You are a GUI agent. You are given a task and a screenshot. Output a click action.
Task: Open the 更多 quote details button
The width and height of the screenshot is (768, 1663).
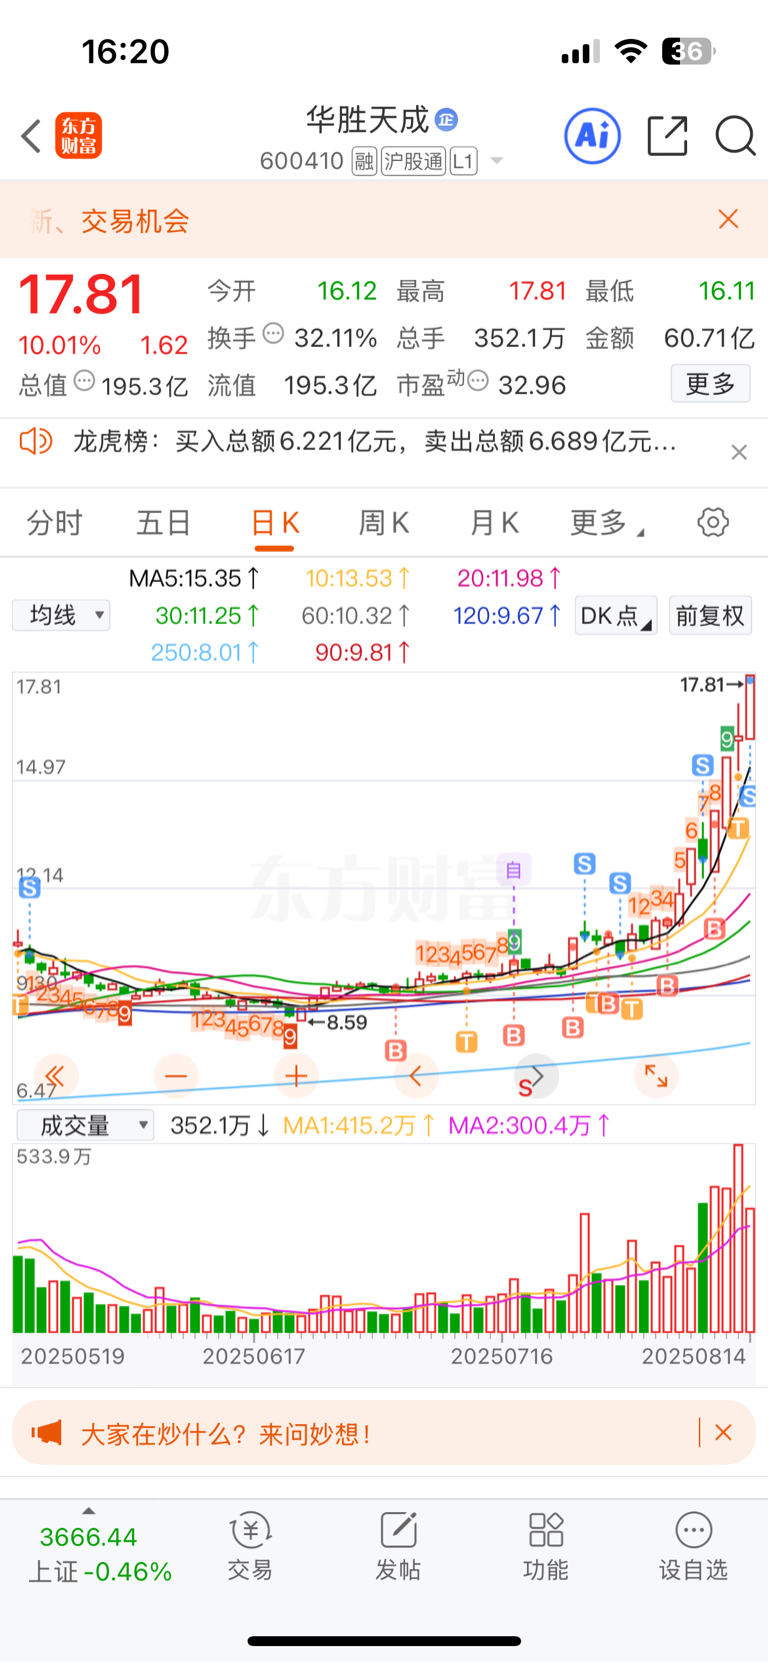point(710,384)
